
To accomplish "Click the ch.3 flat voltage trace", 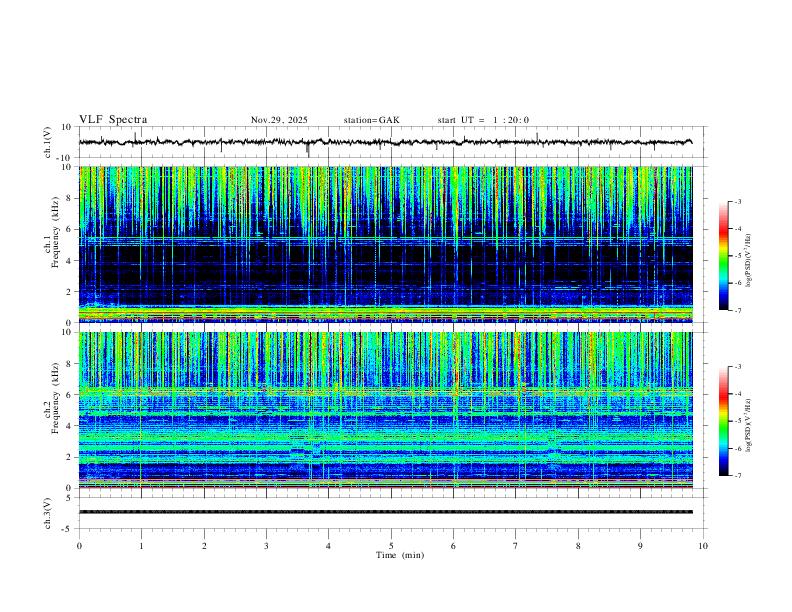I will click(x=386, y=512).
